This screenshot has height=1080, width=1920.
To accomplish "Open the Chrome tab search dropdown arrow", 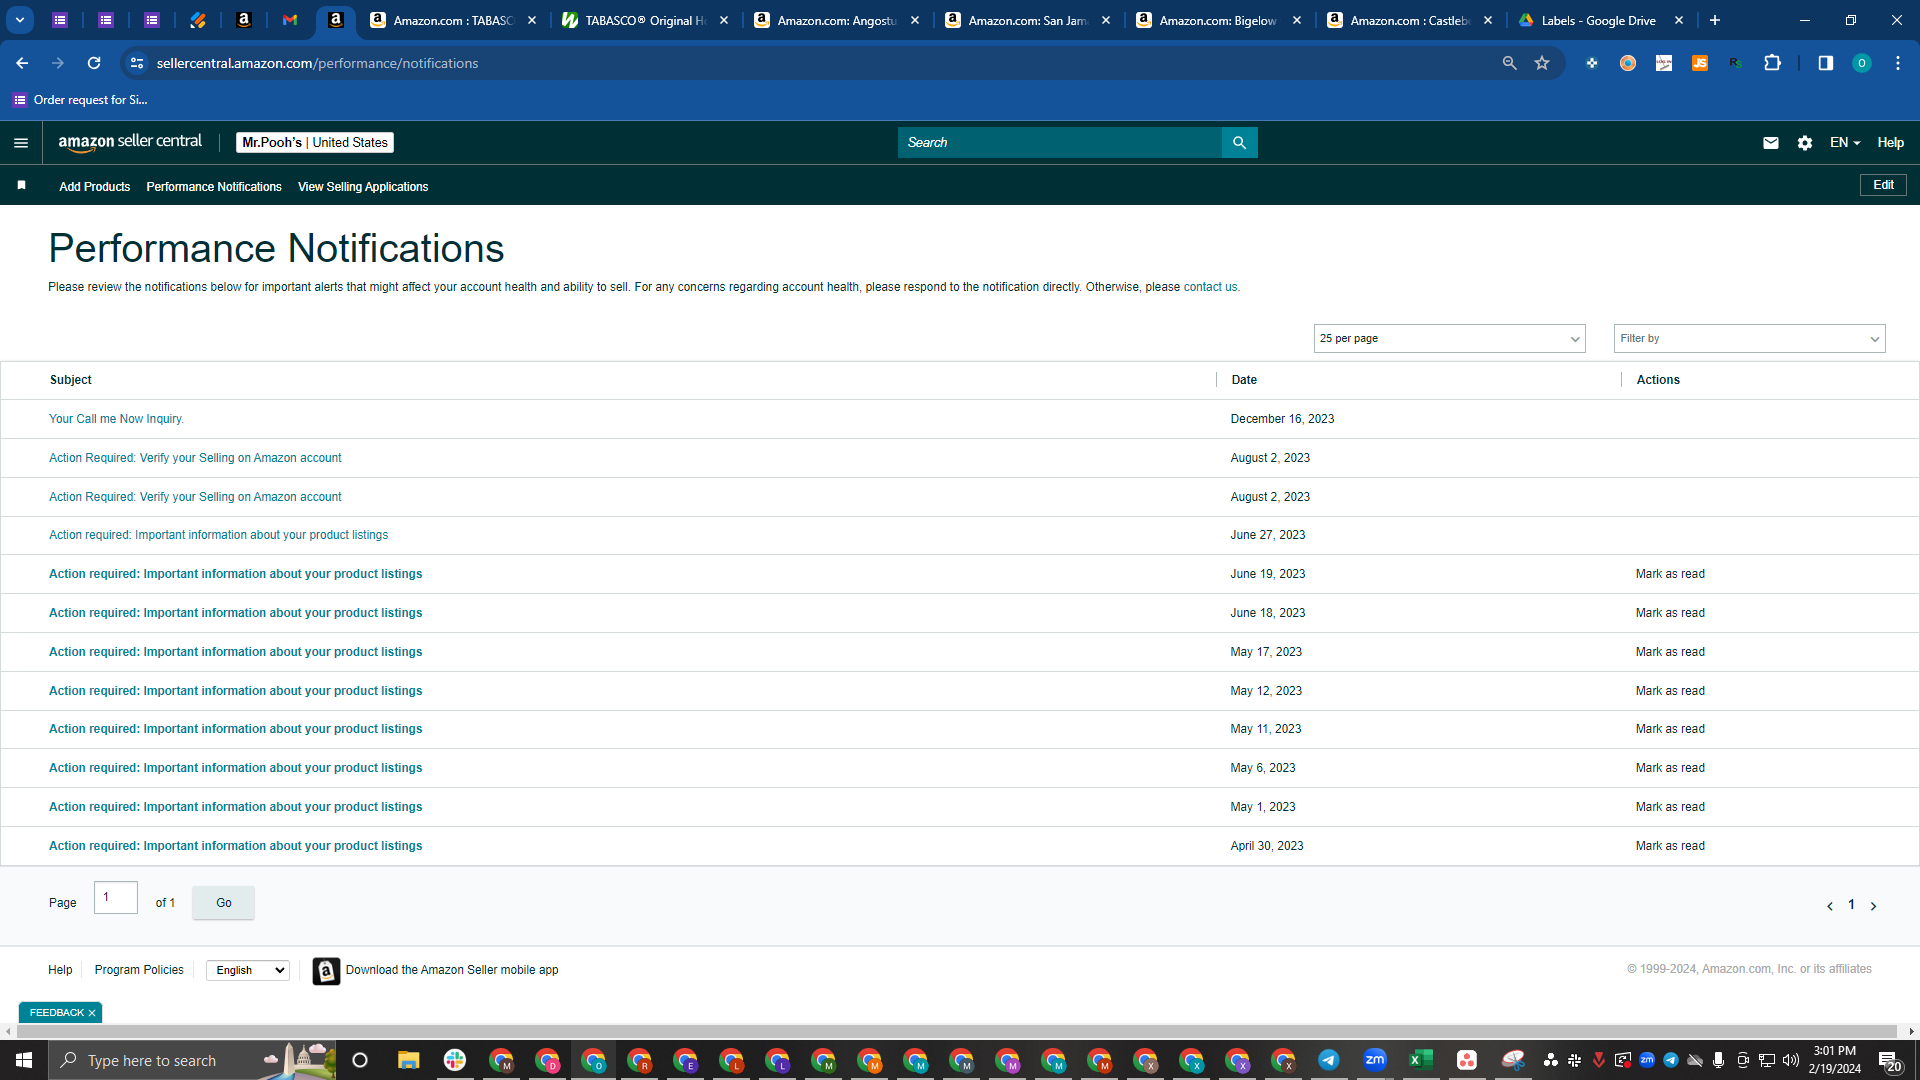I will 20,20.
